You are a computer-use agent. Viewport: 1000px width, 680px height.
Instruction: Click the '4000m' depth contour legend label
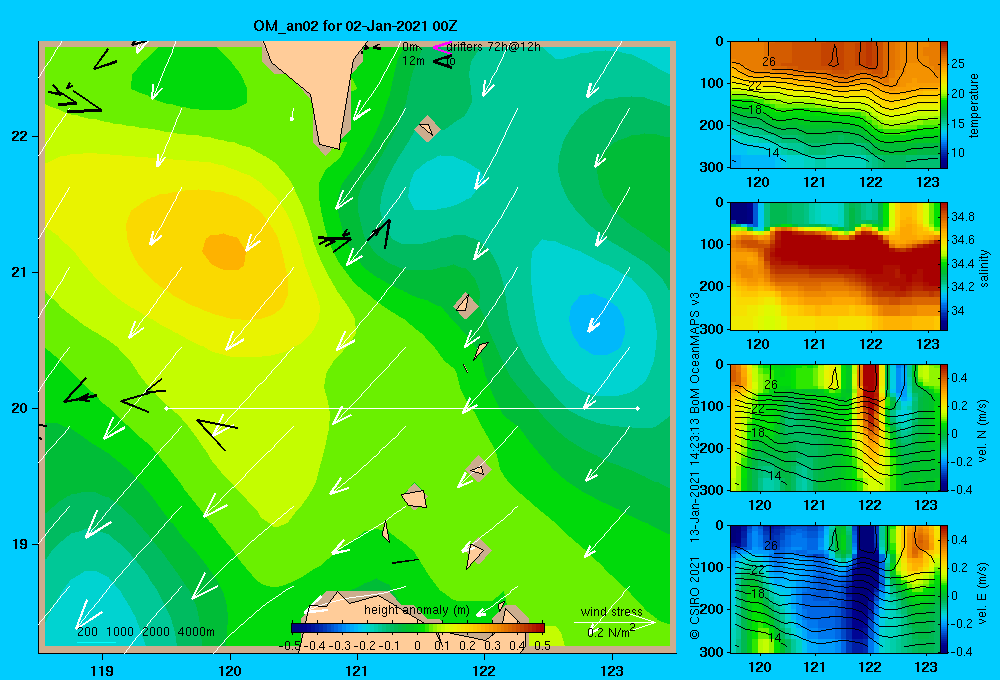click(196, 632)
